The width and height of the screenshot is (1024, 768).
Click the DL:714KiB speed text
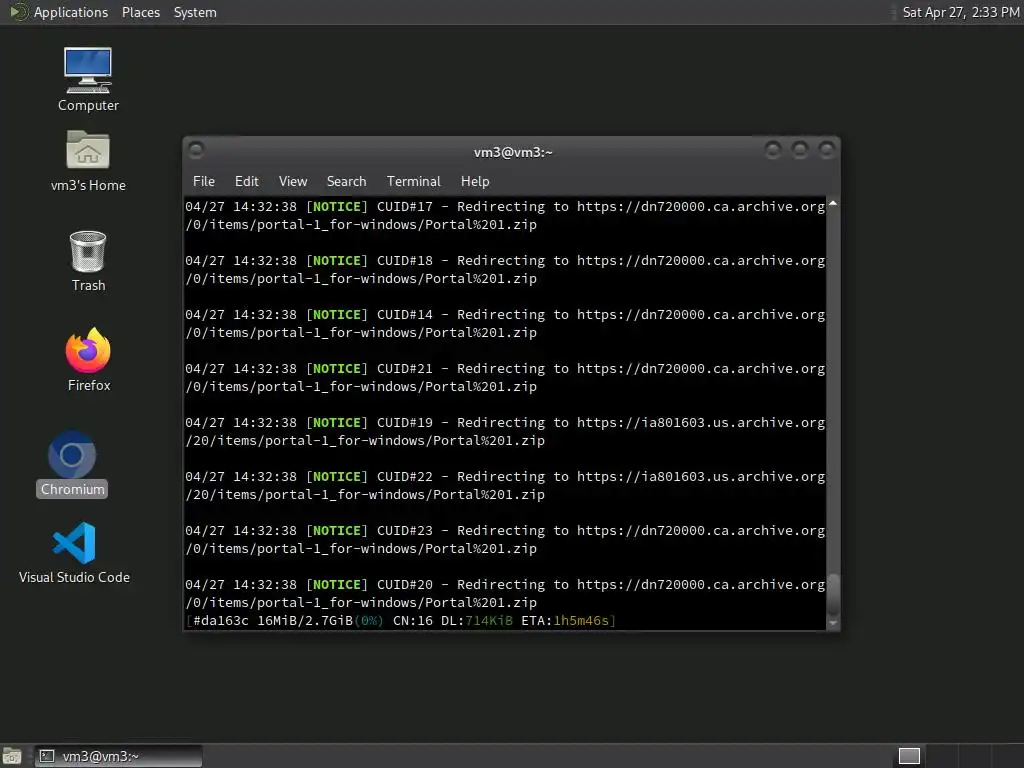(477, 620)
